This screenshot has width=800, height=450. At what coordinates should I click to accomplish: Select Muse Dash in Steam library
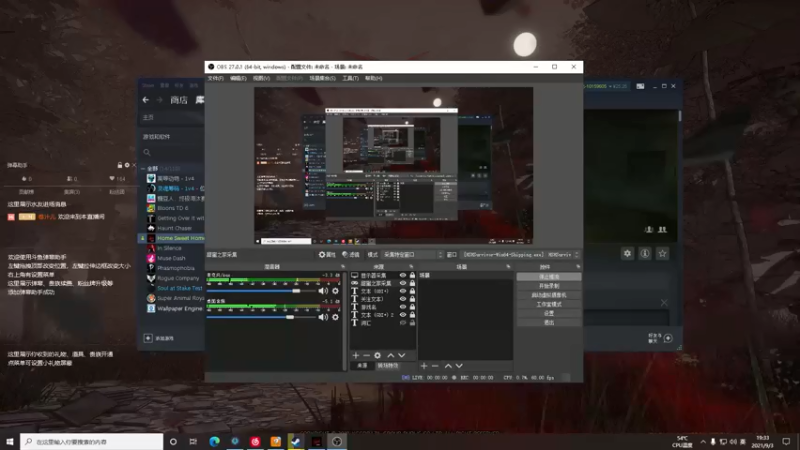[x=171, y=258]
